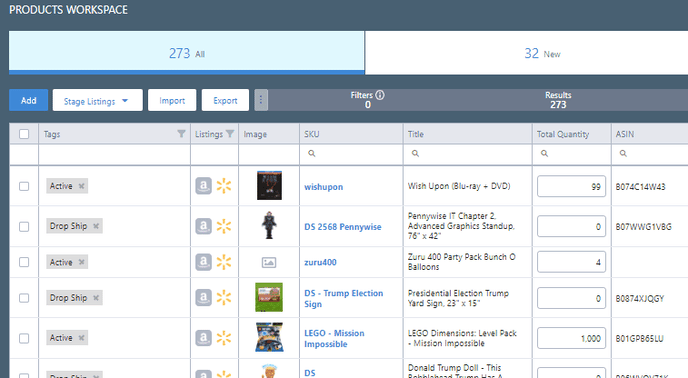Click Walmart icon in wishupon row
This screenshot has height=378, width=688.
[x=224, y=186]
